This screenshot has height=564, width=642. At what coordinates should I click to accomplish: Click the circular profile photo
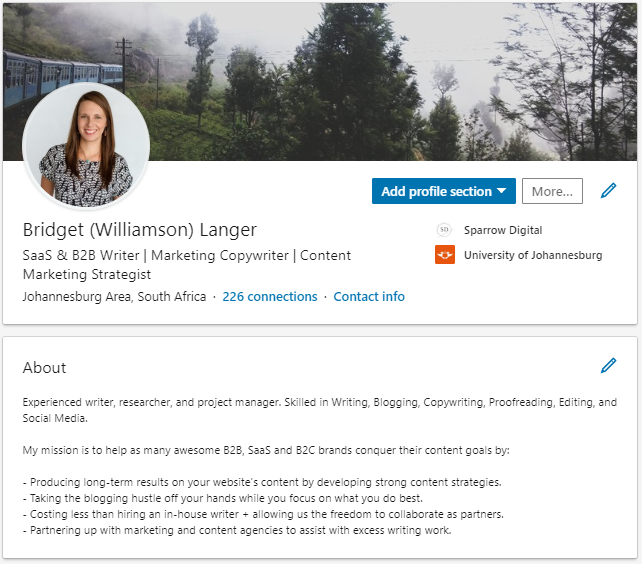[x=86, y=146]
